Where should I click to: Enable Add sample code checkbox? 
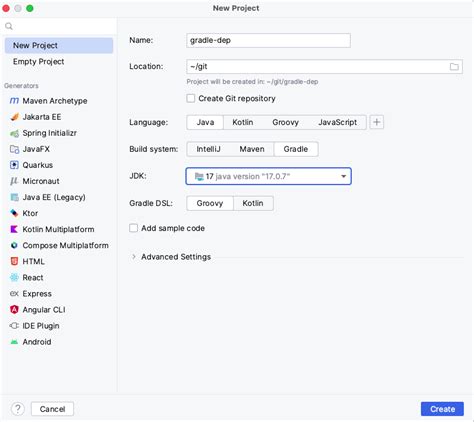pos(134,228)
